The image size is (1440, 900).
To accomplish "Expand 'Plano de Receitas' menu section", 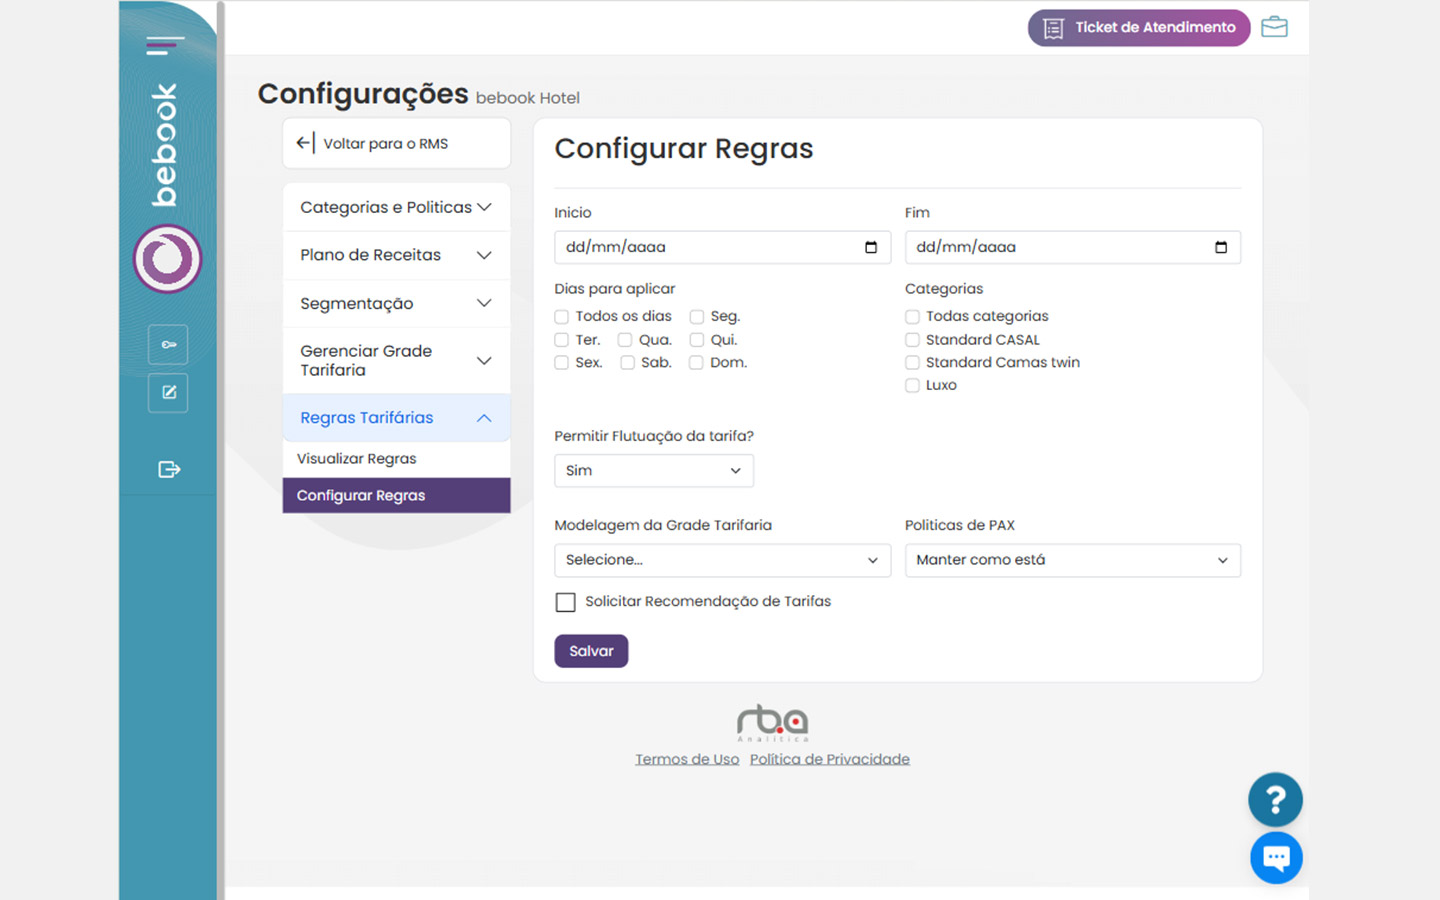I will [396, 255].
